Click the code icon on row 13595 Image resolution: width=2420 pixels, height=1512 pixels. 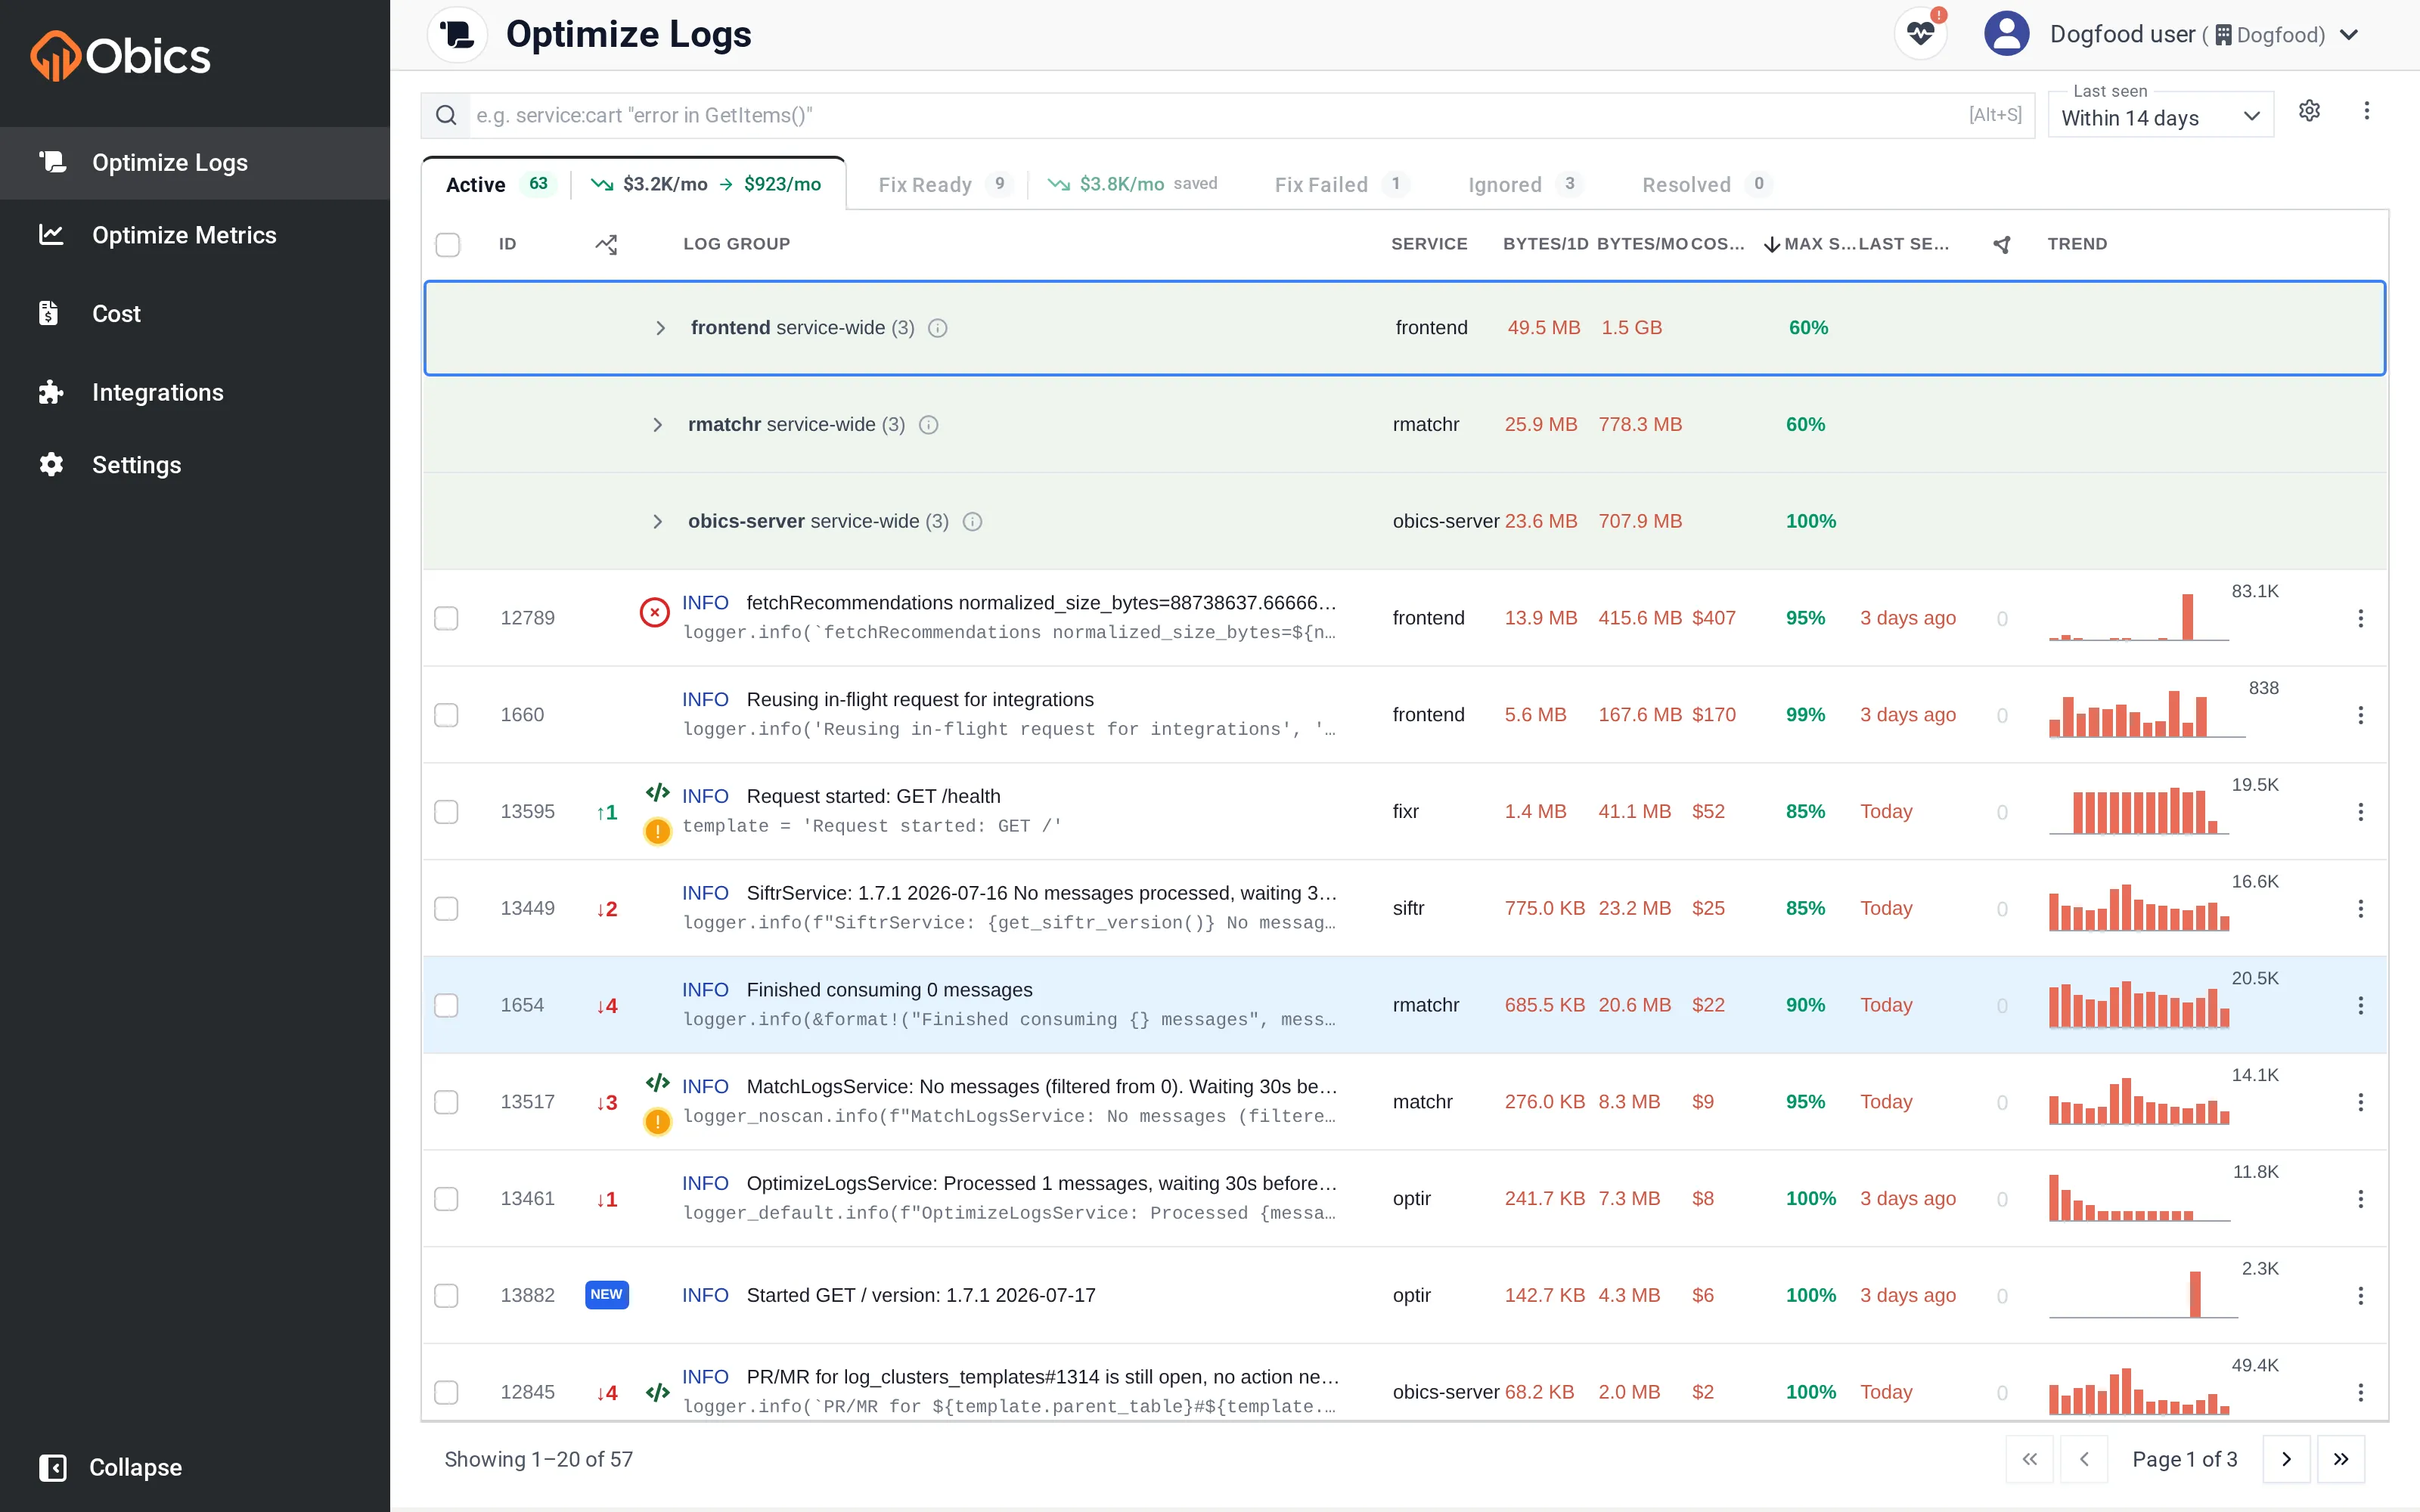point(657,793)
